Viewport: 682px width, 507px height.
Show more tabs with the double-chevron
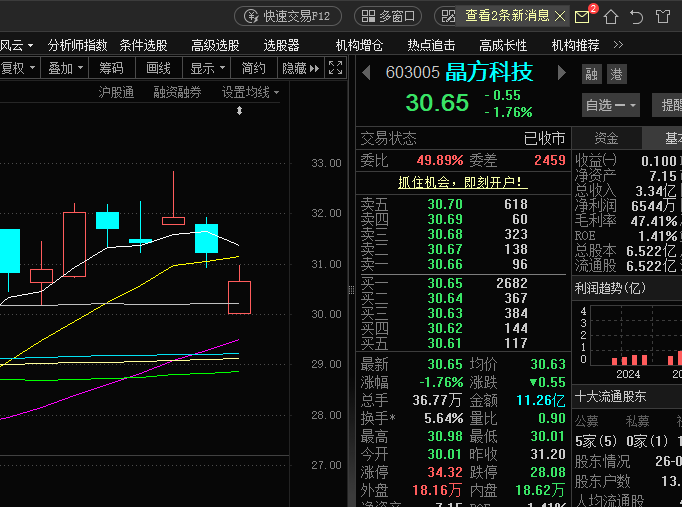[618, 45]
